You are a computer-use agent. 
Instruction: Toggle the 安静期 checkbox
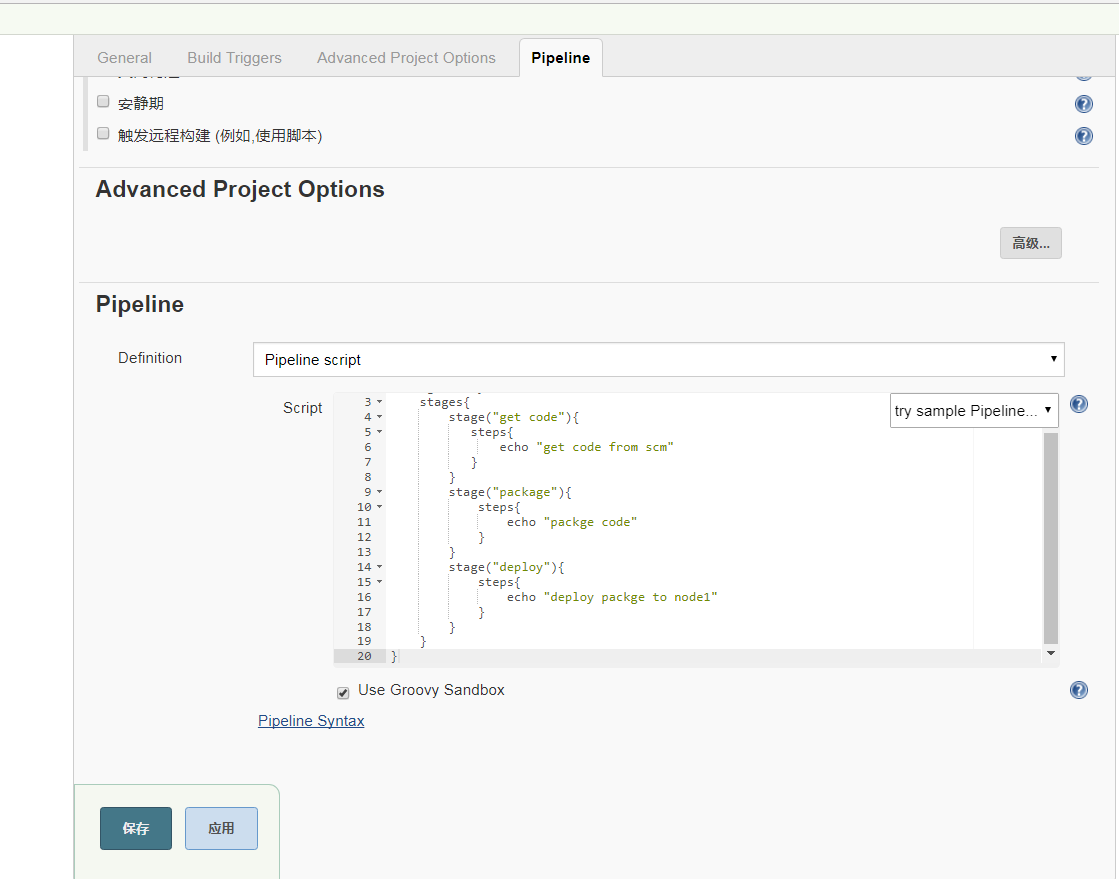tap(103, 102)
